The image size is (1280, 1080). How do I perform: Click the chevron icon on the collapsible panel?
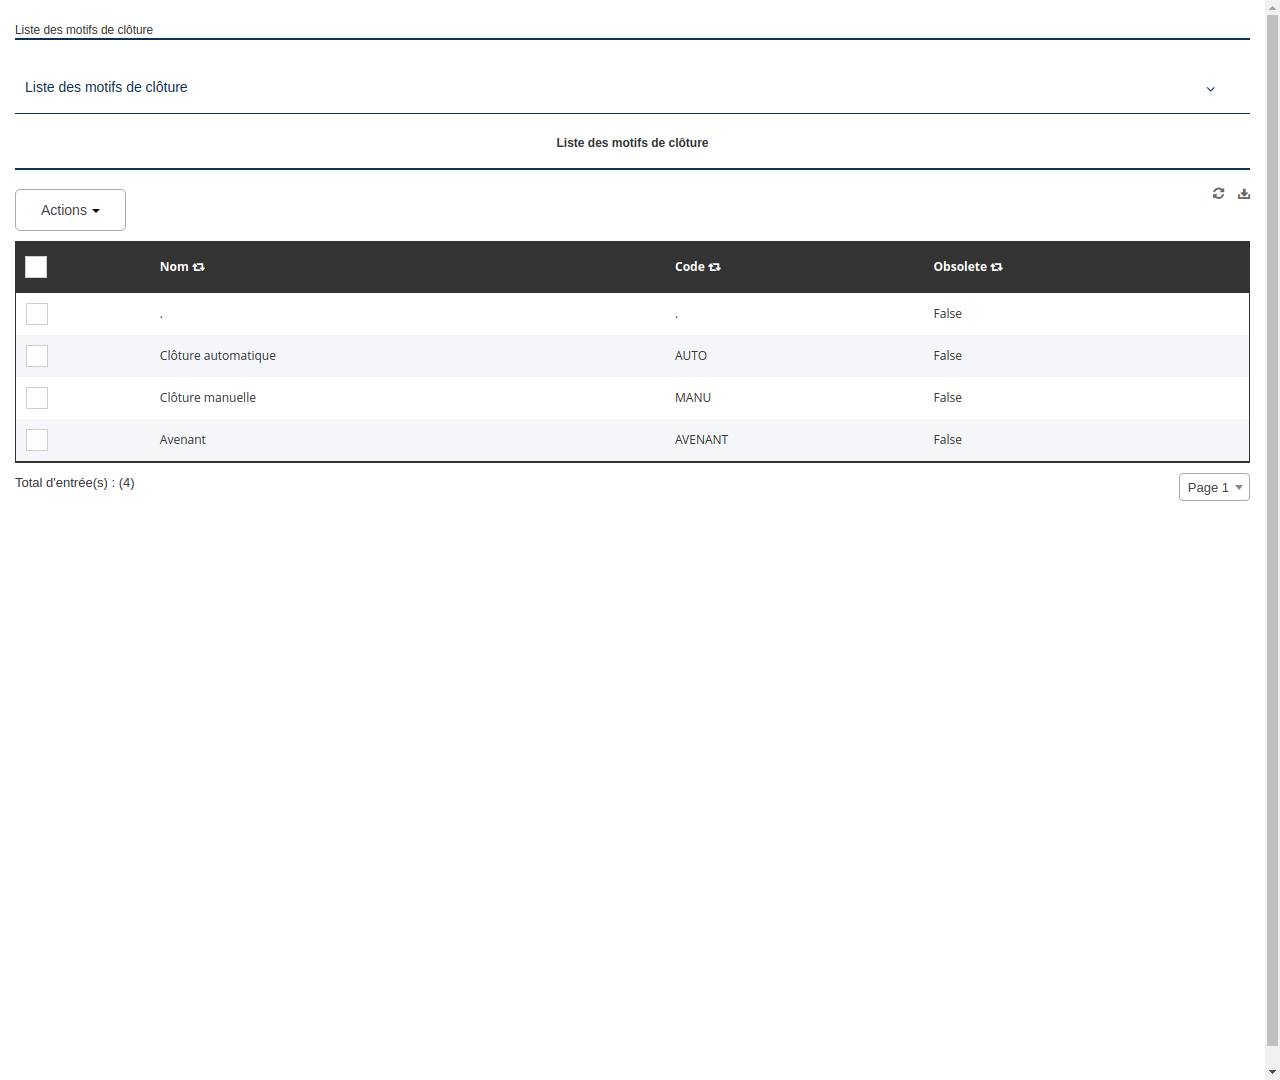click(1211, 89)
